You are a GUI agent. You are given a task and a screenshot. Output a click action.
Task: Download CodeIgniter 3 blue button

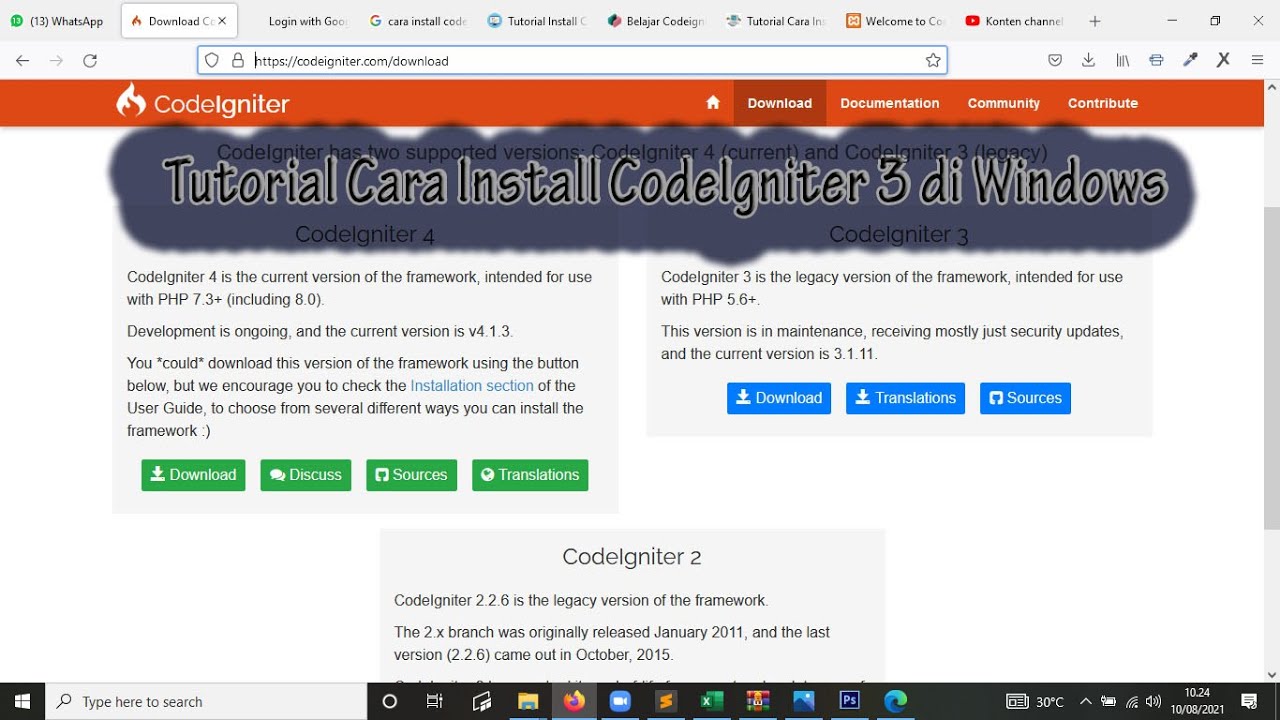(779, 398)
